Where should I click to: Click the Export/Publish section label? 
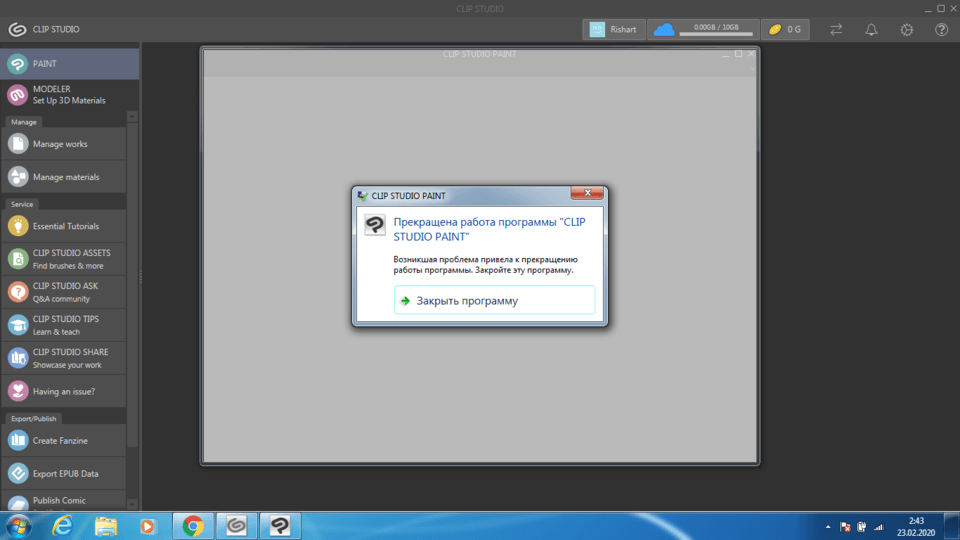[34, 419]
